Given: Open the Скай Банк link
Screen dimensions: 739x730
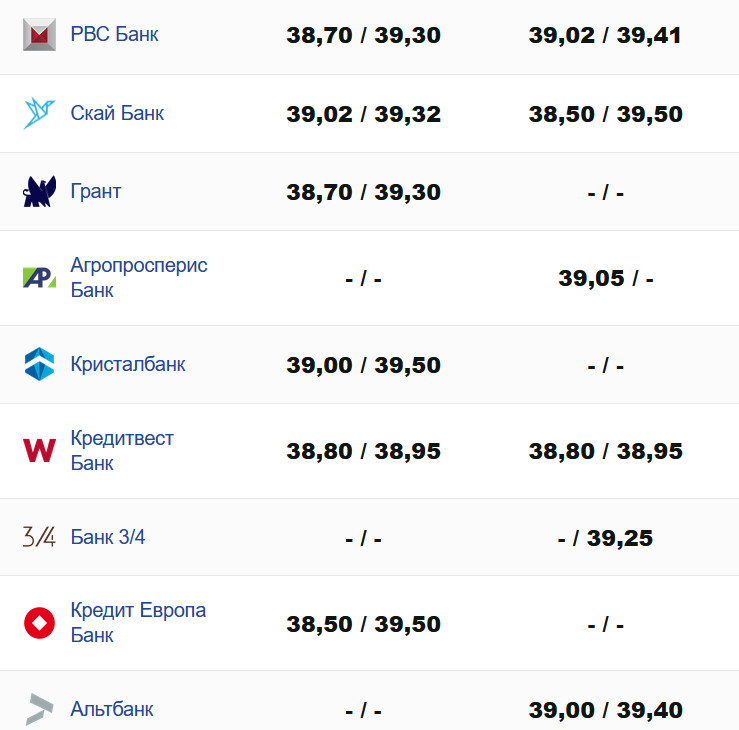Looking at the screenshot, I should coord(117,113).
